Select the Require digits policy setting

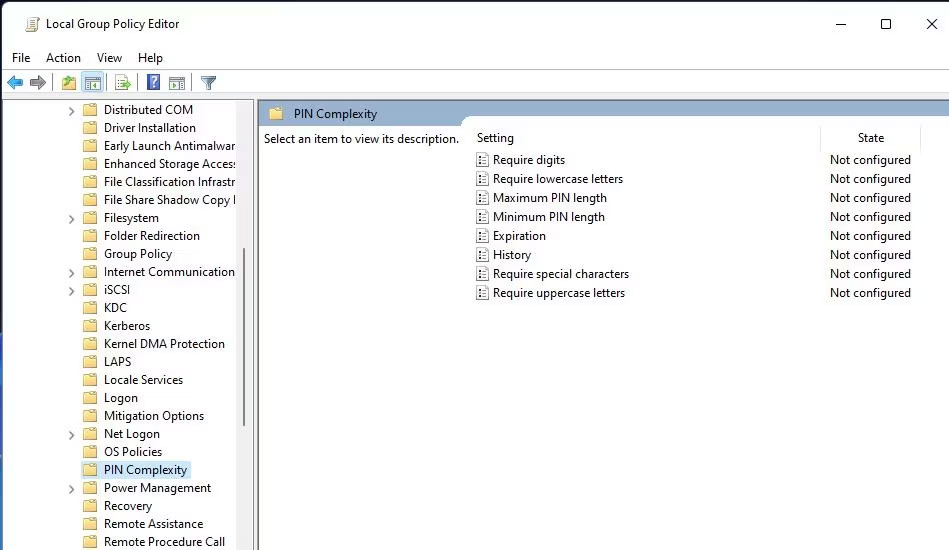[x=528, y=160]
